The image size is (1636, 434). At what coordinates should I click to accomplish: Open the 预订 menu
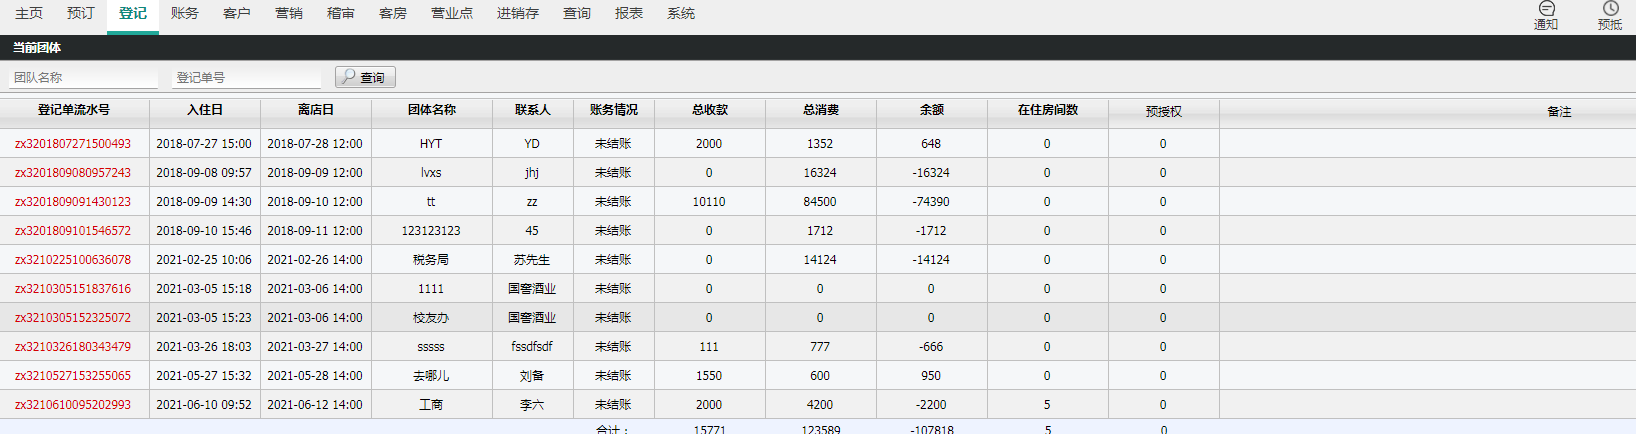tap(81, 13)
